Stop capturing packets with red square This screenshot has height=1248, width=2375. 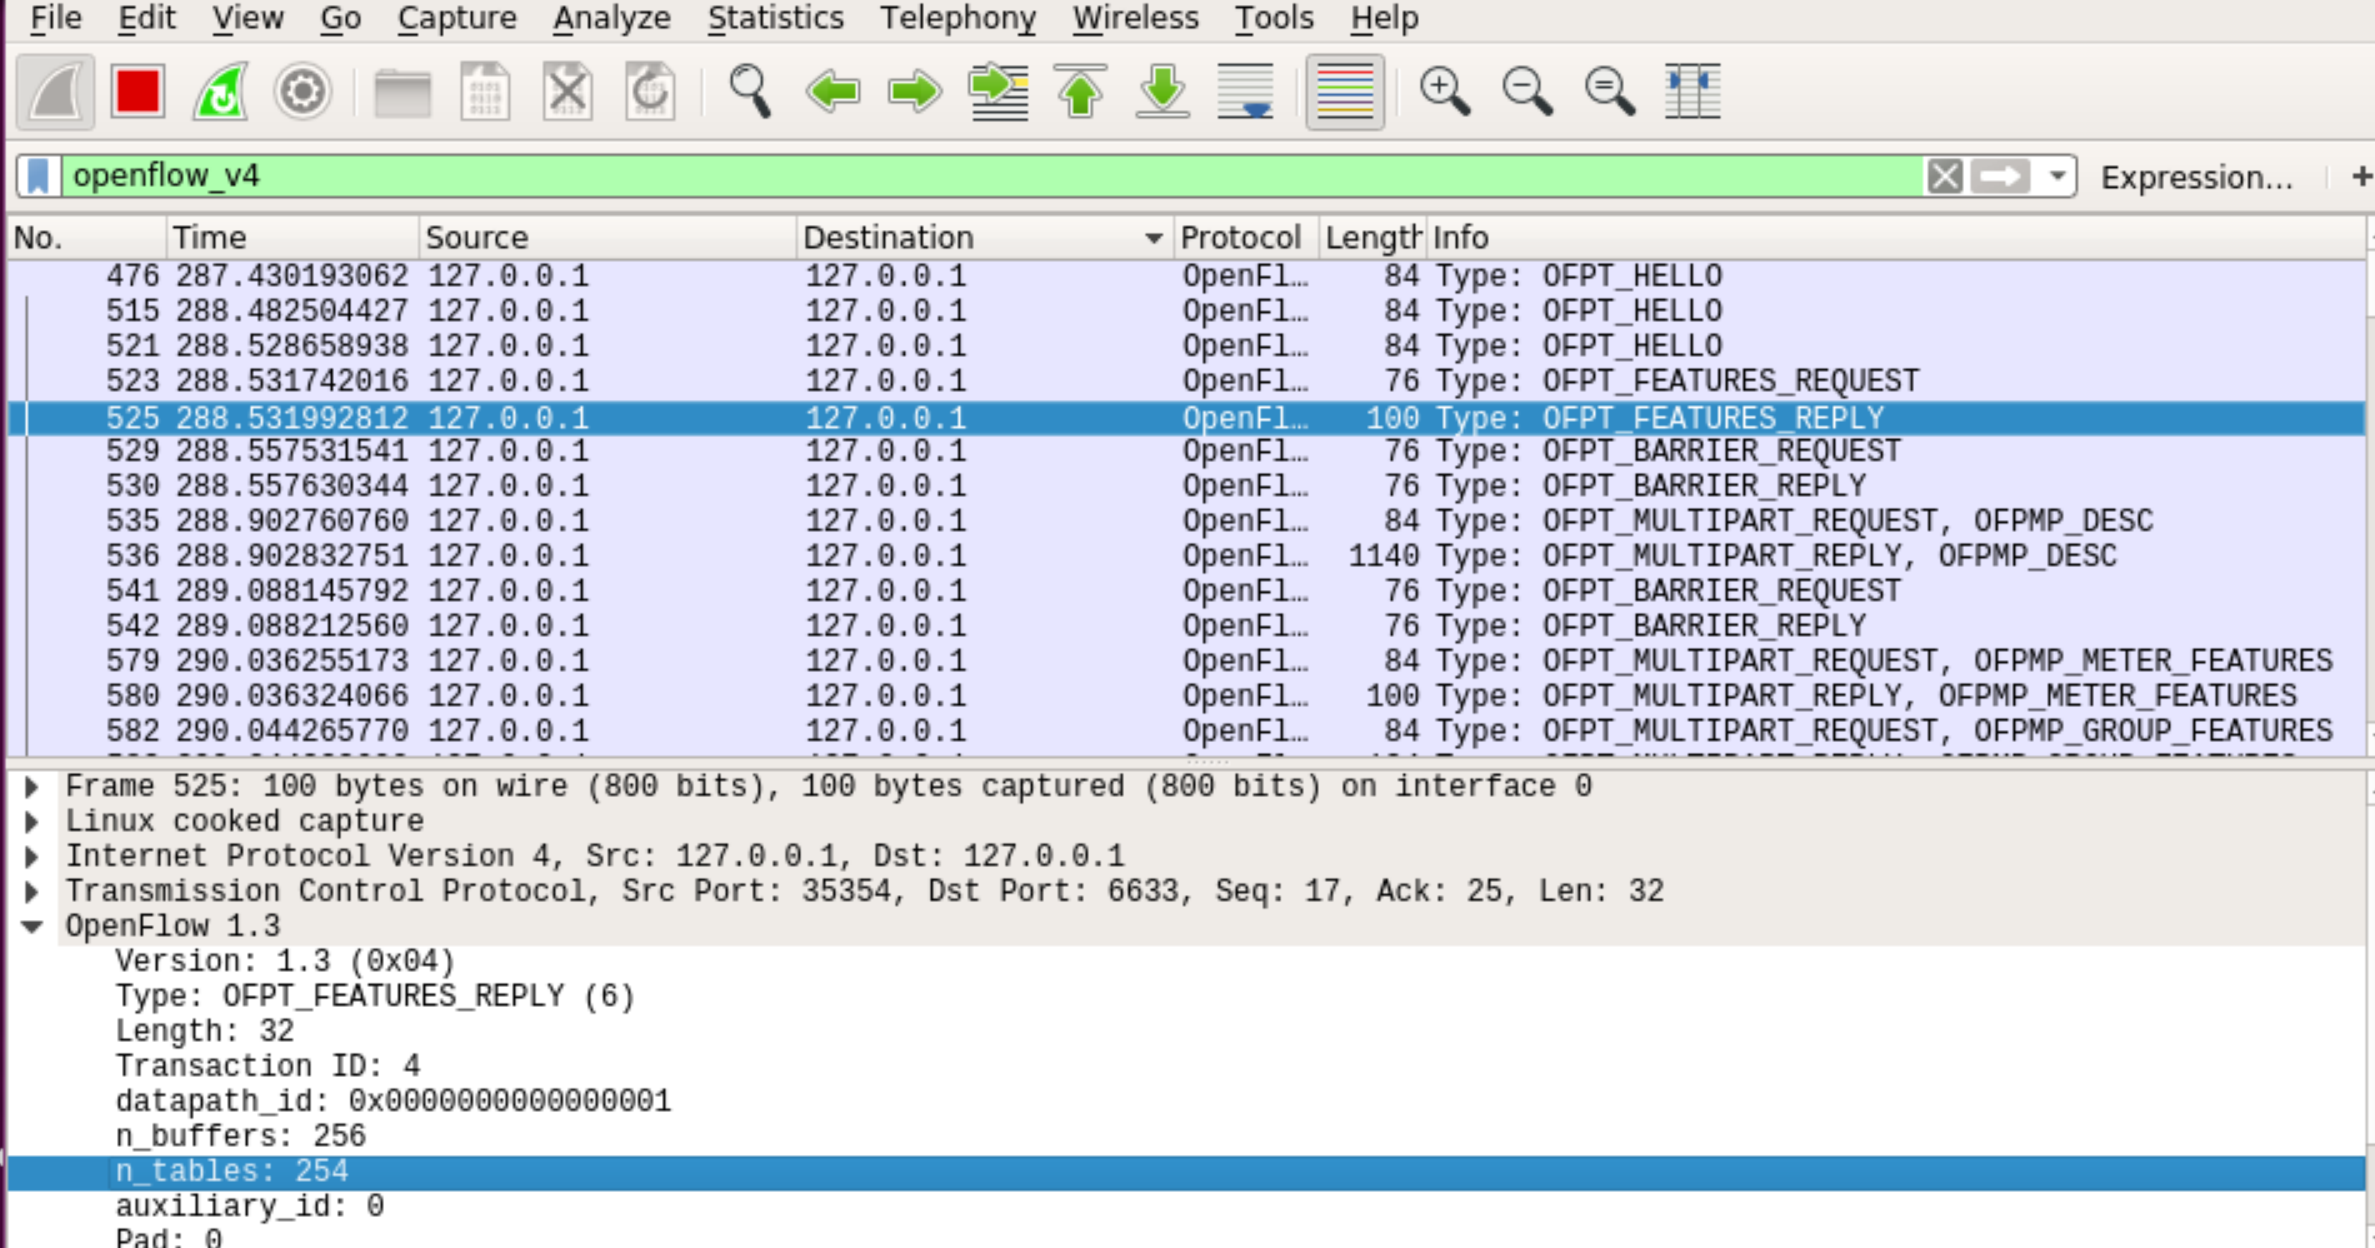[137, 92]
